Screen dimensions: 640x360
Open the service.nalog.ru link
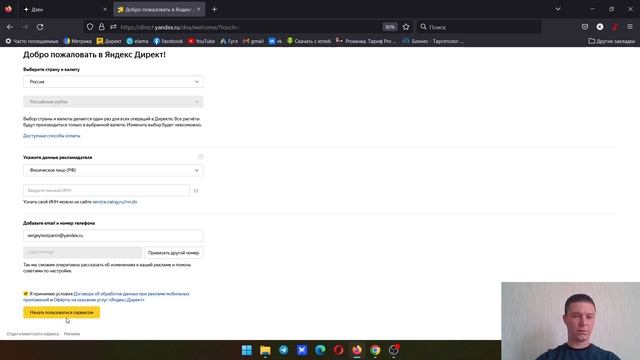(115, 202)
